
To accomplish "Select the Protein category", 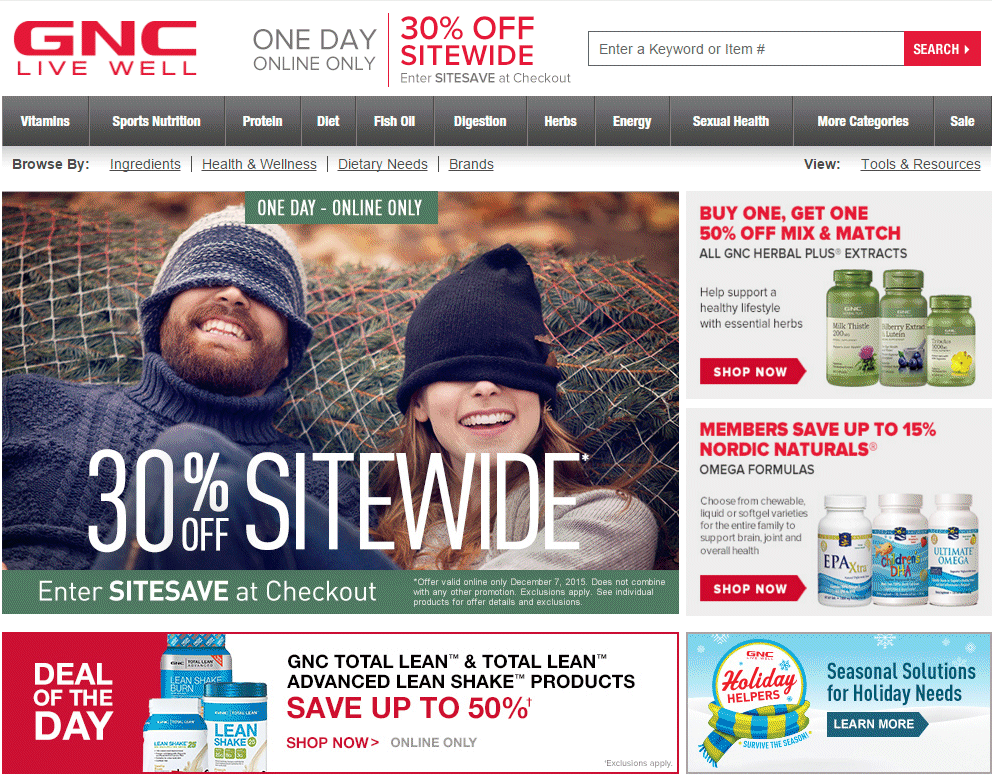I will tap(263, 121).
